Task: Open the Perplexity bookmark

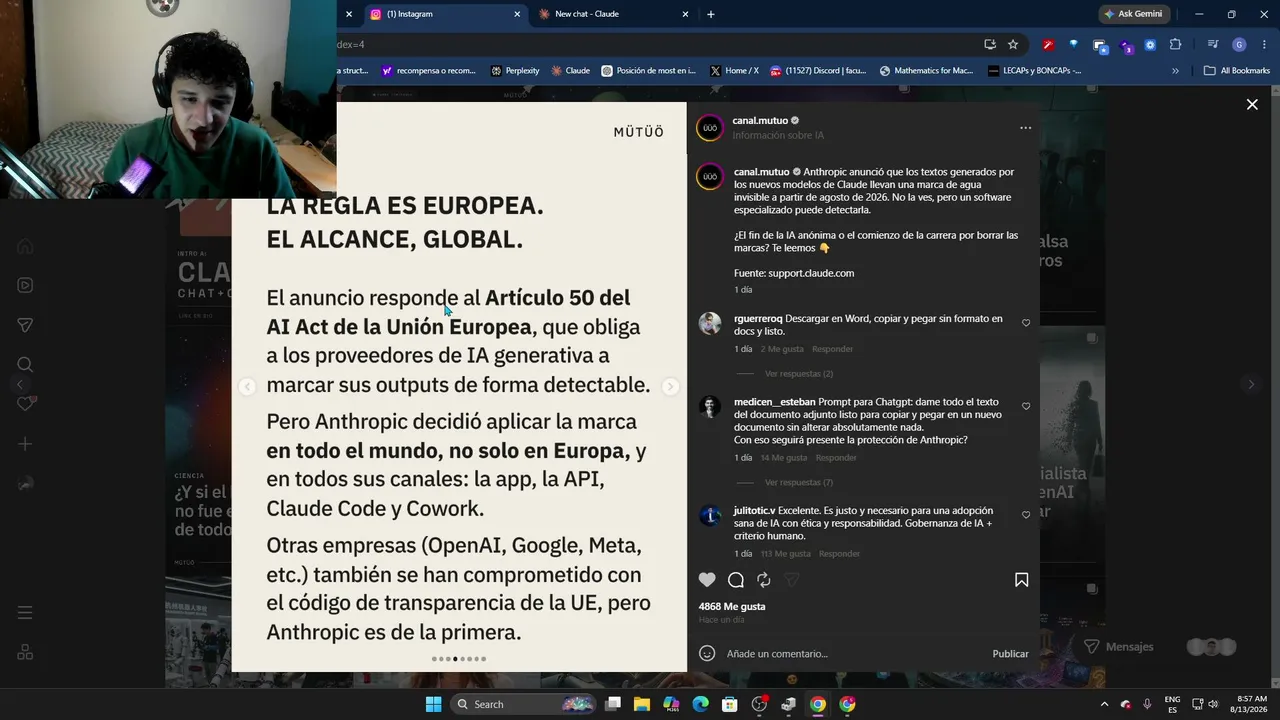Action: point(515,71)
